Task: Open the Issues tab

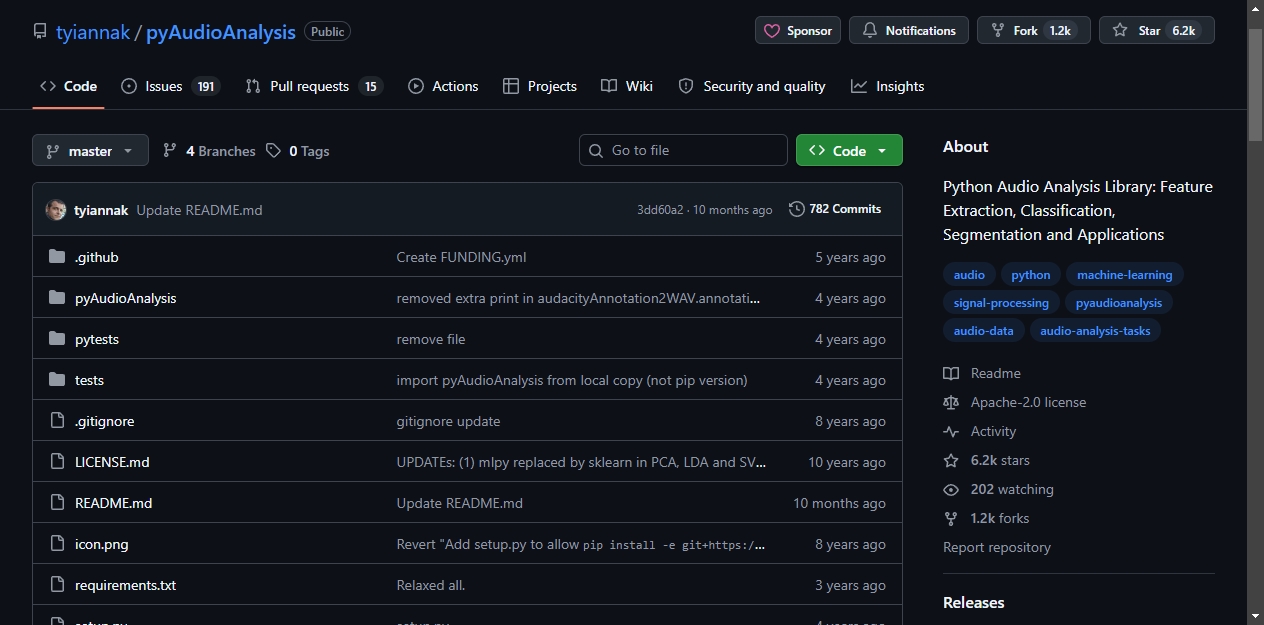Action: 170,86
